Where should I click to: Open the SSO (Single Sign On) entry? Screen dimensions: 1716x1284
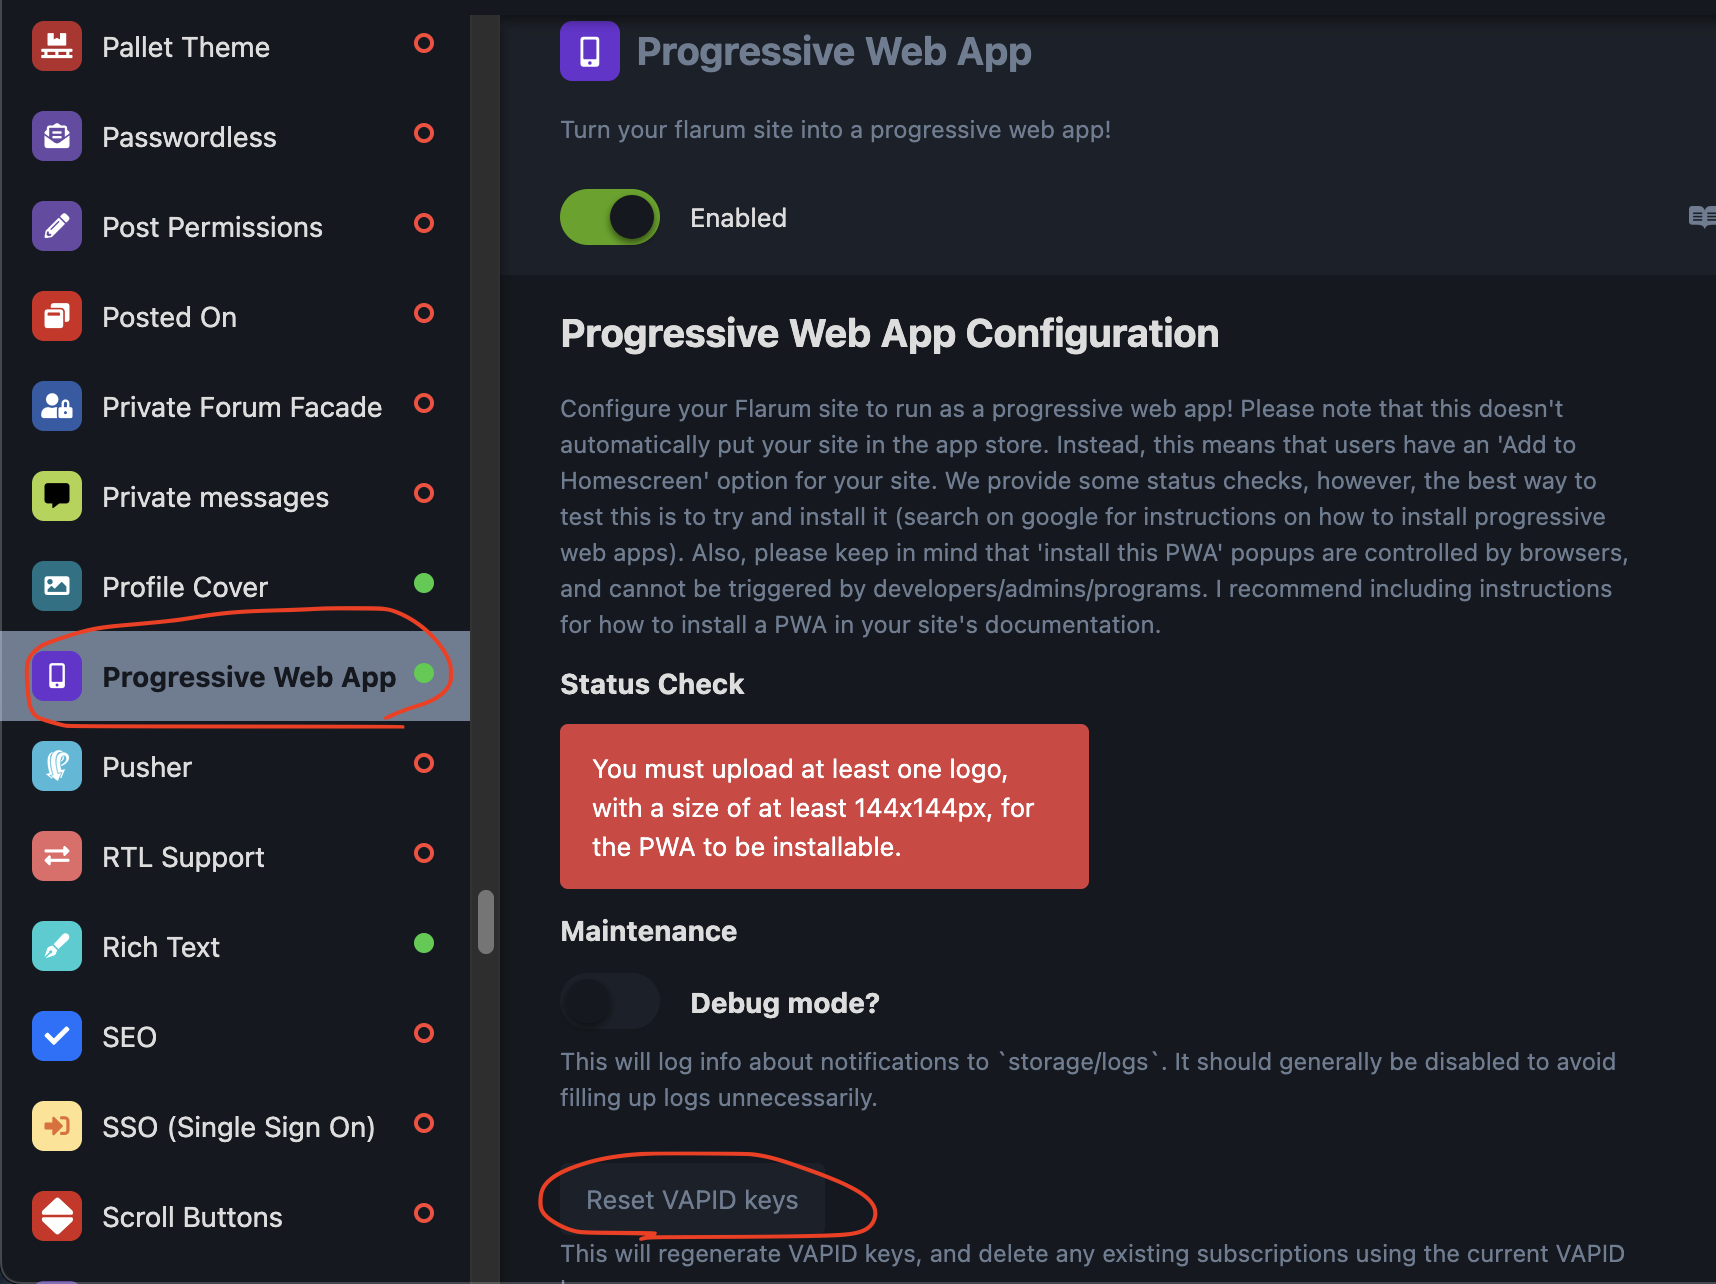point(238,1127)
